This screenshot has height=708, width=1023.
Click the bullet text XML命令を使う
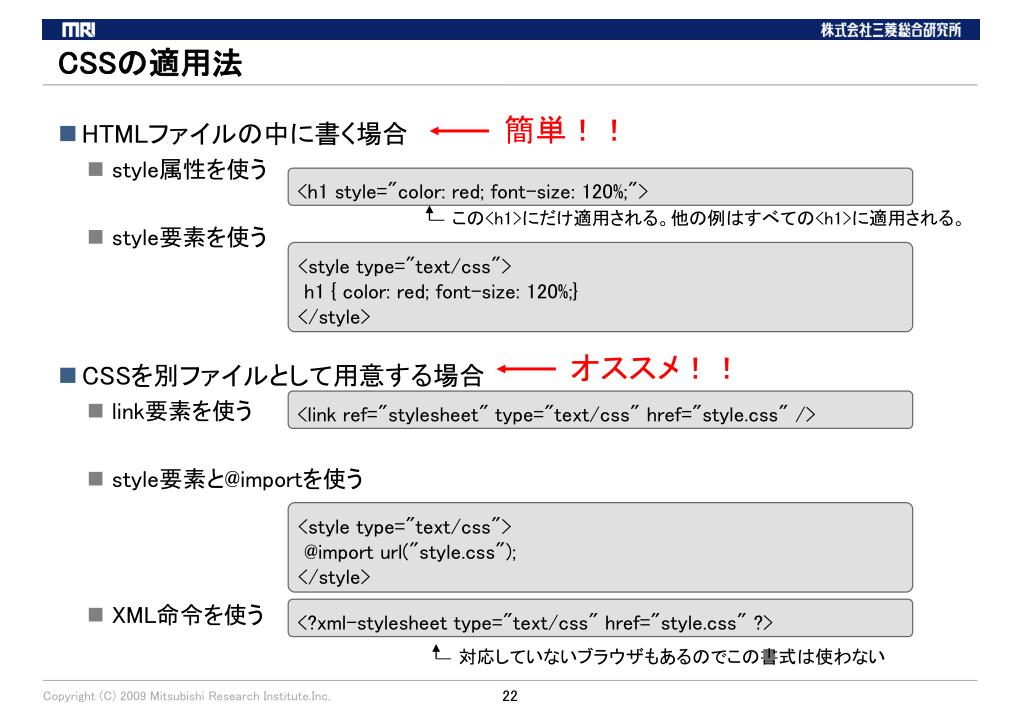188,615
